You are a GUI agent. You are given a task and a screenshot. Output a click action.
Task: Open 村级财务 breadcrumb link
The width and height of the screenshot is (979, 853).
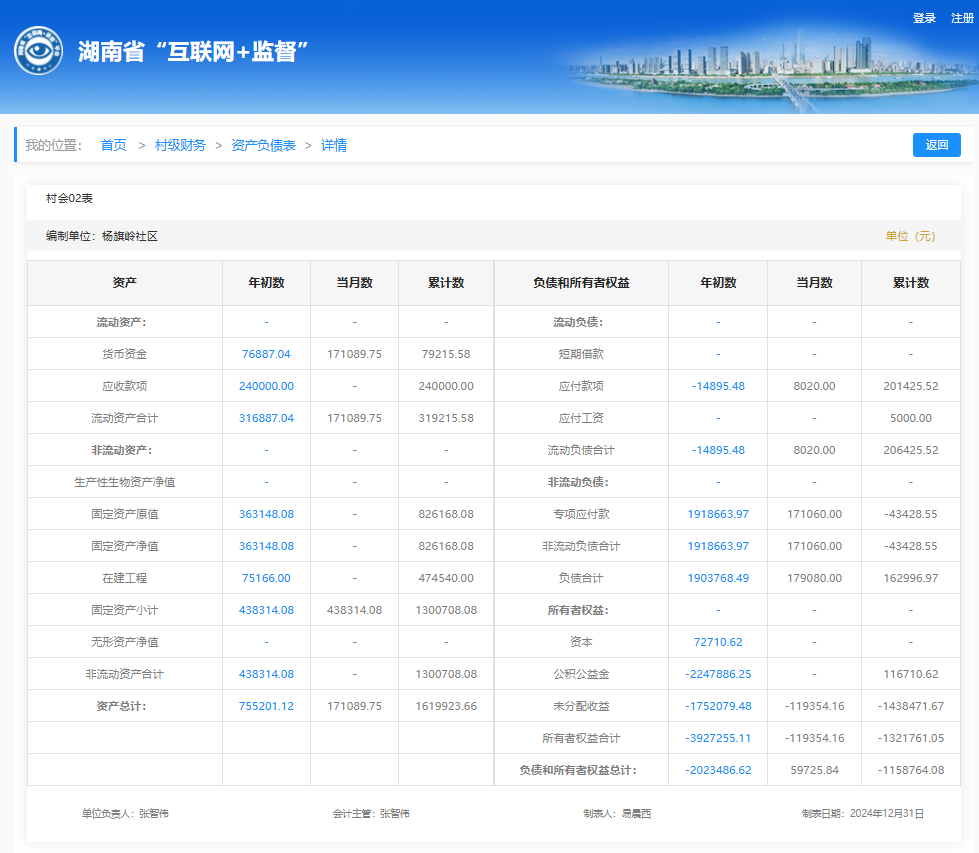180,145
